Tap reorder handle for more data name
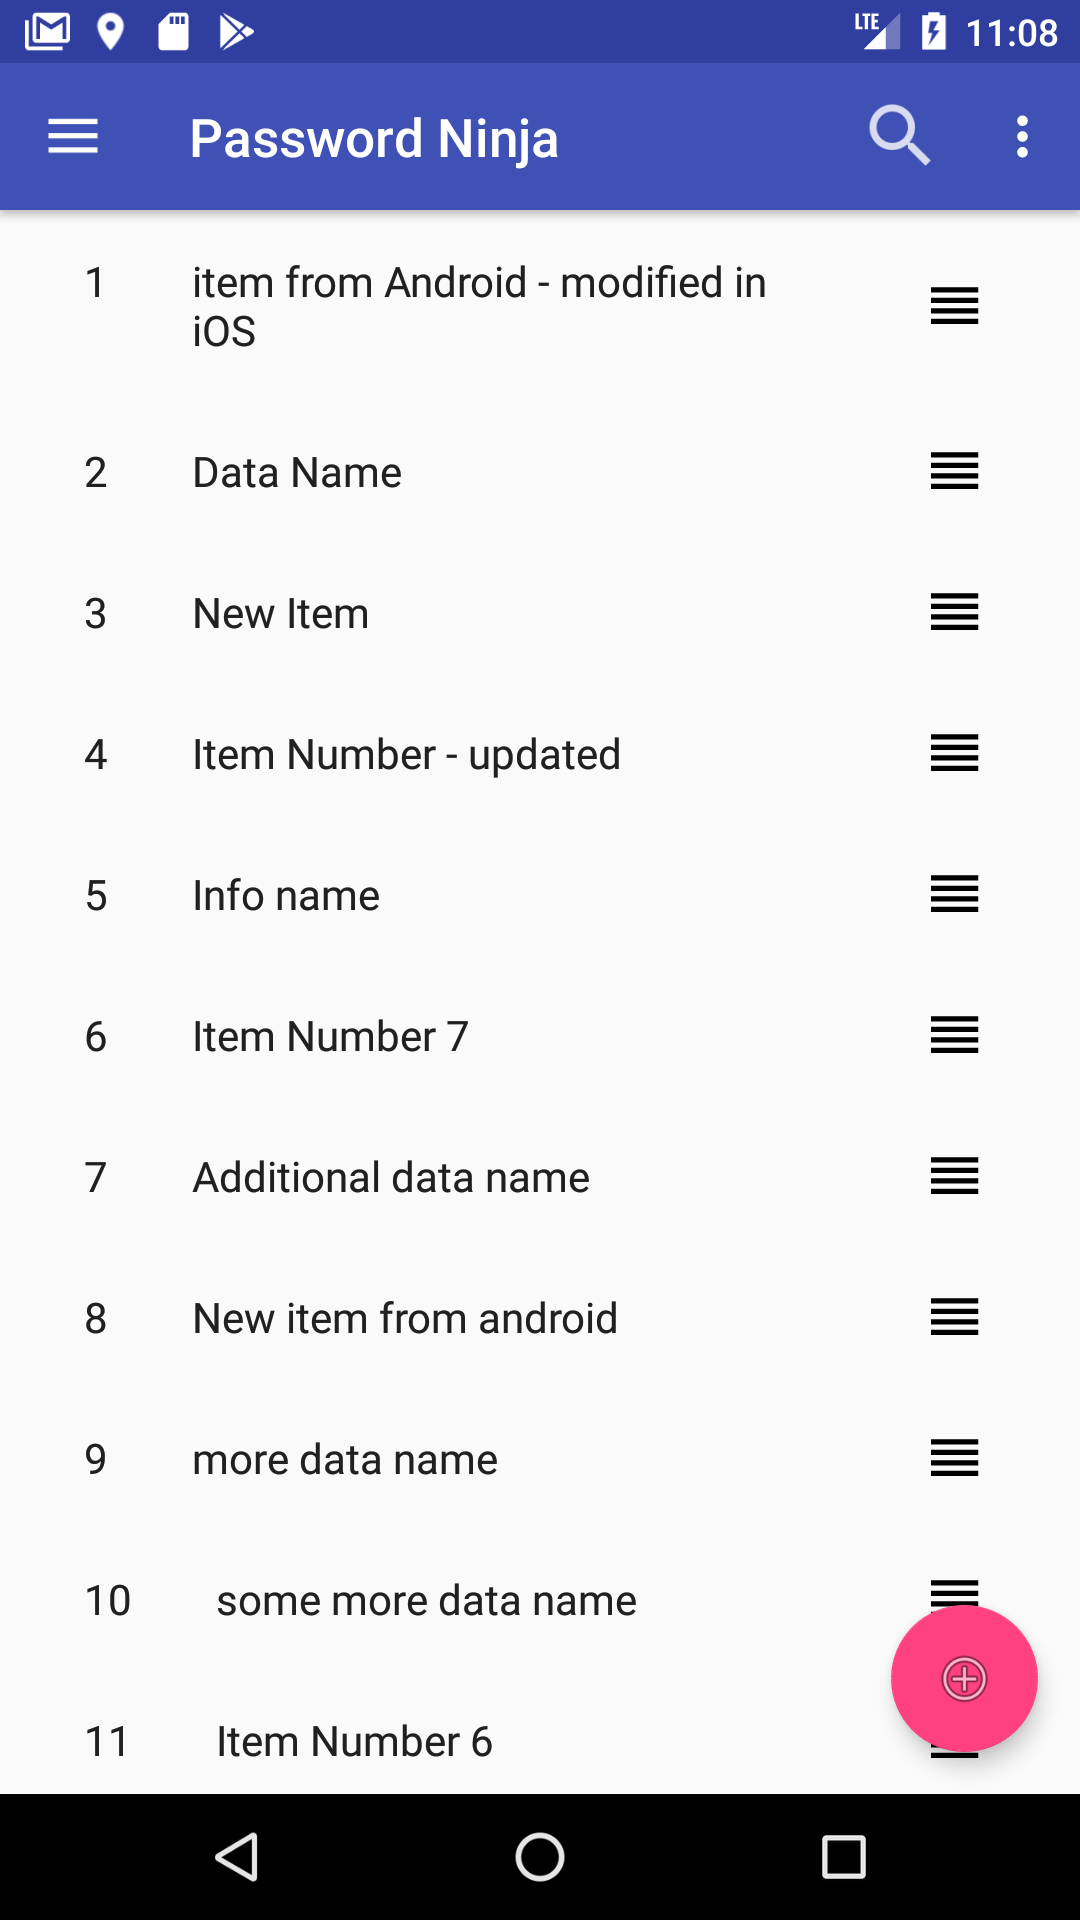 click(954, 1458)
